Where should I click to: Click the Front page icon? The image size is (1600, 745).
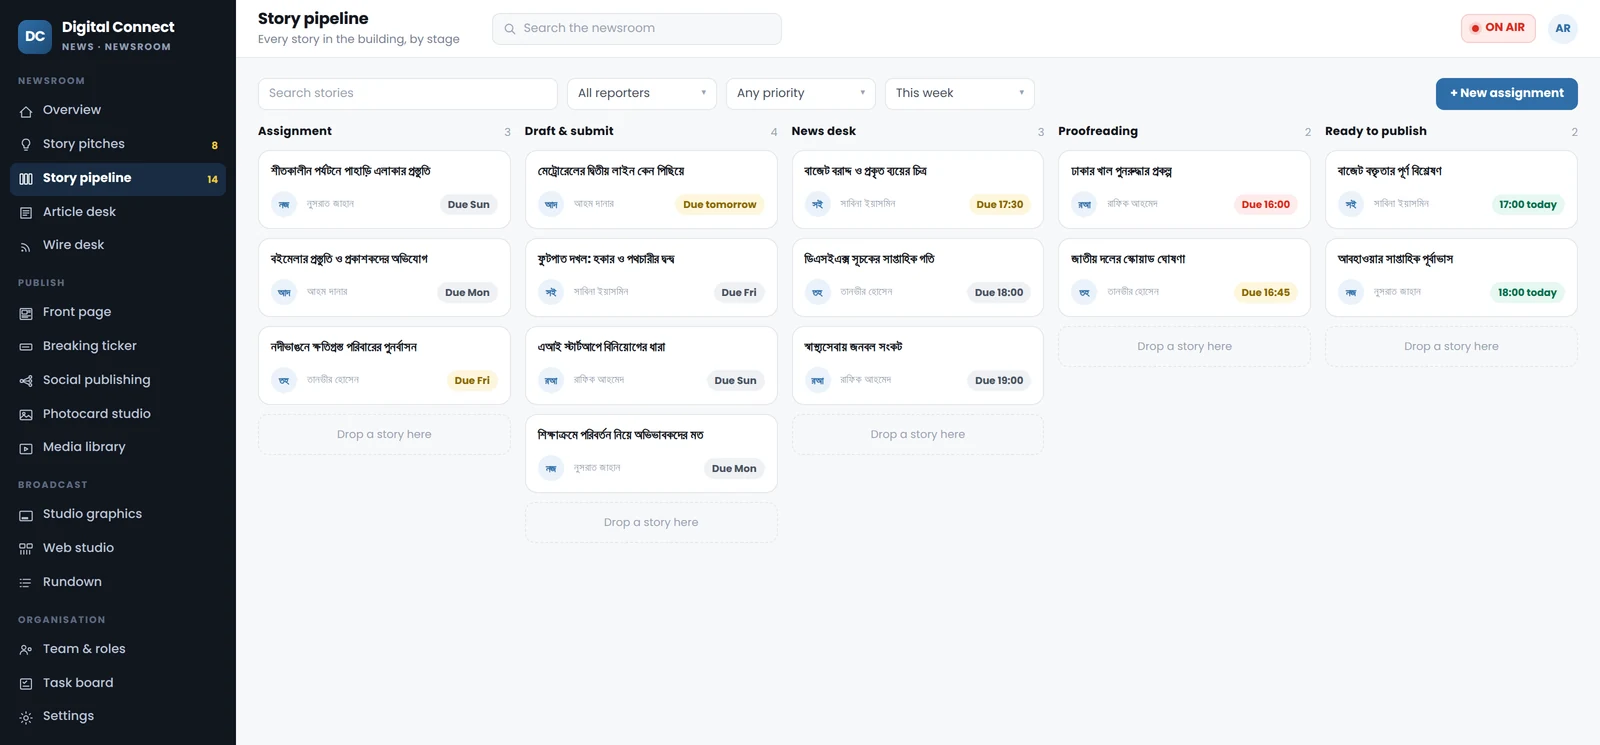pyautogui.click(x=26, y=313)
